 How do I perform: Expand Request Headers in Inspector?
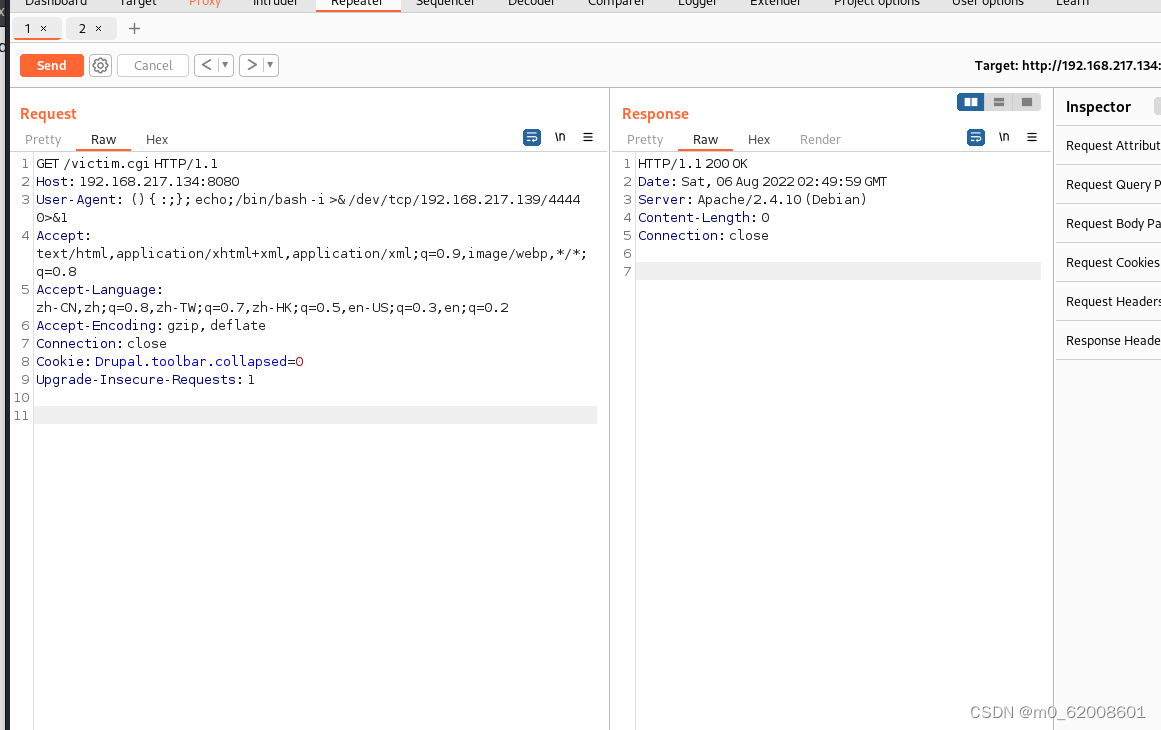pyautogui.click(x=1108, y=301)
